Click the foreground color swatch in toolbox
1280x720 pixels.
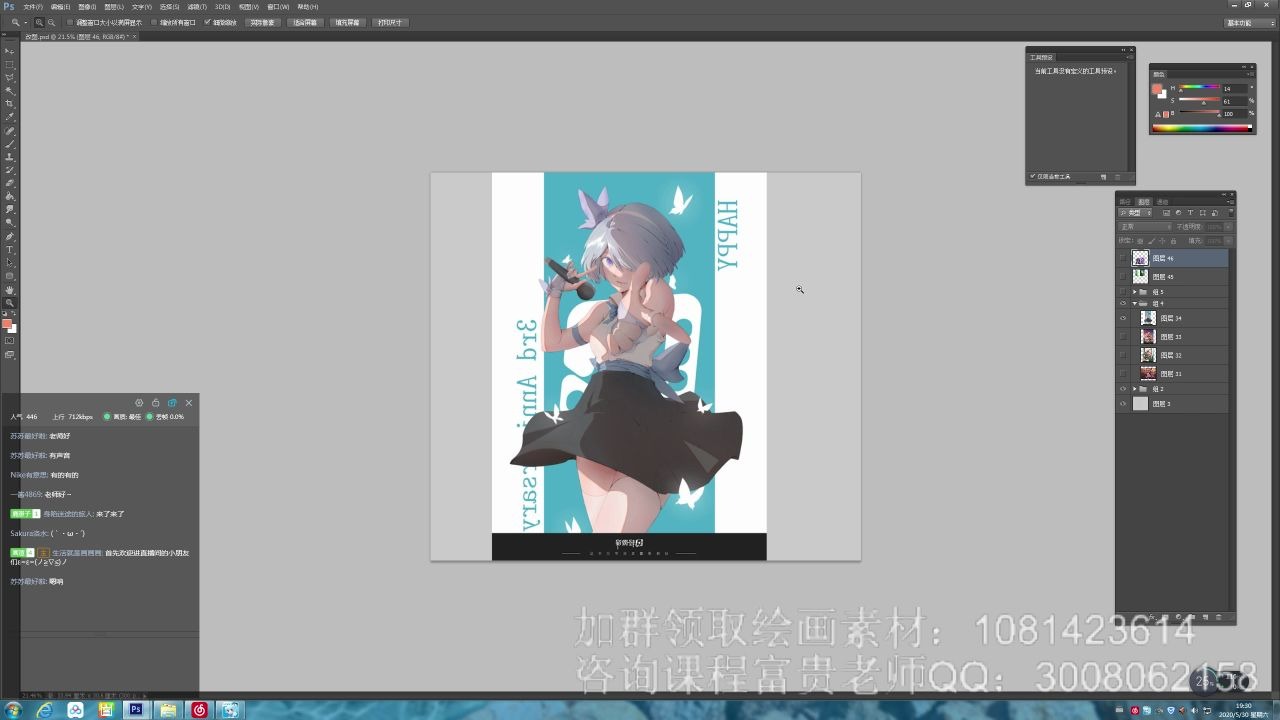click(7, 322)
